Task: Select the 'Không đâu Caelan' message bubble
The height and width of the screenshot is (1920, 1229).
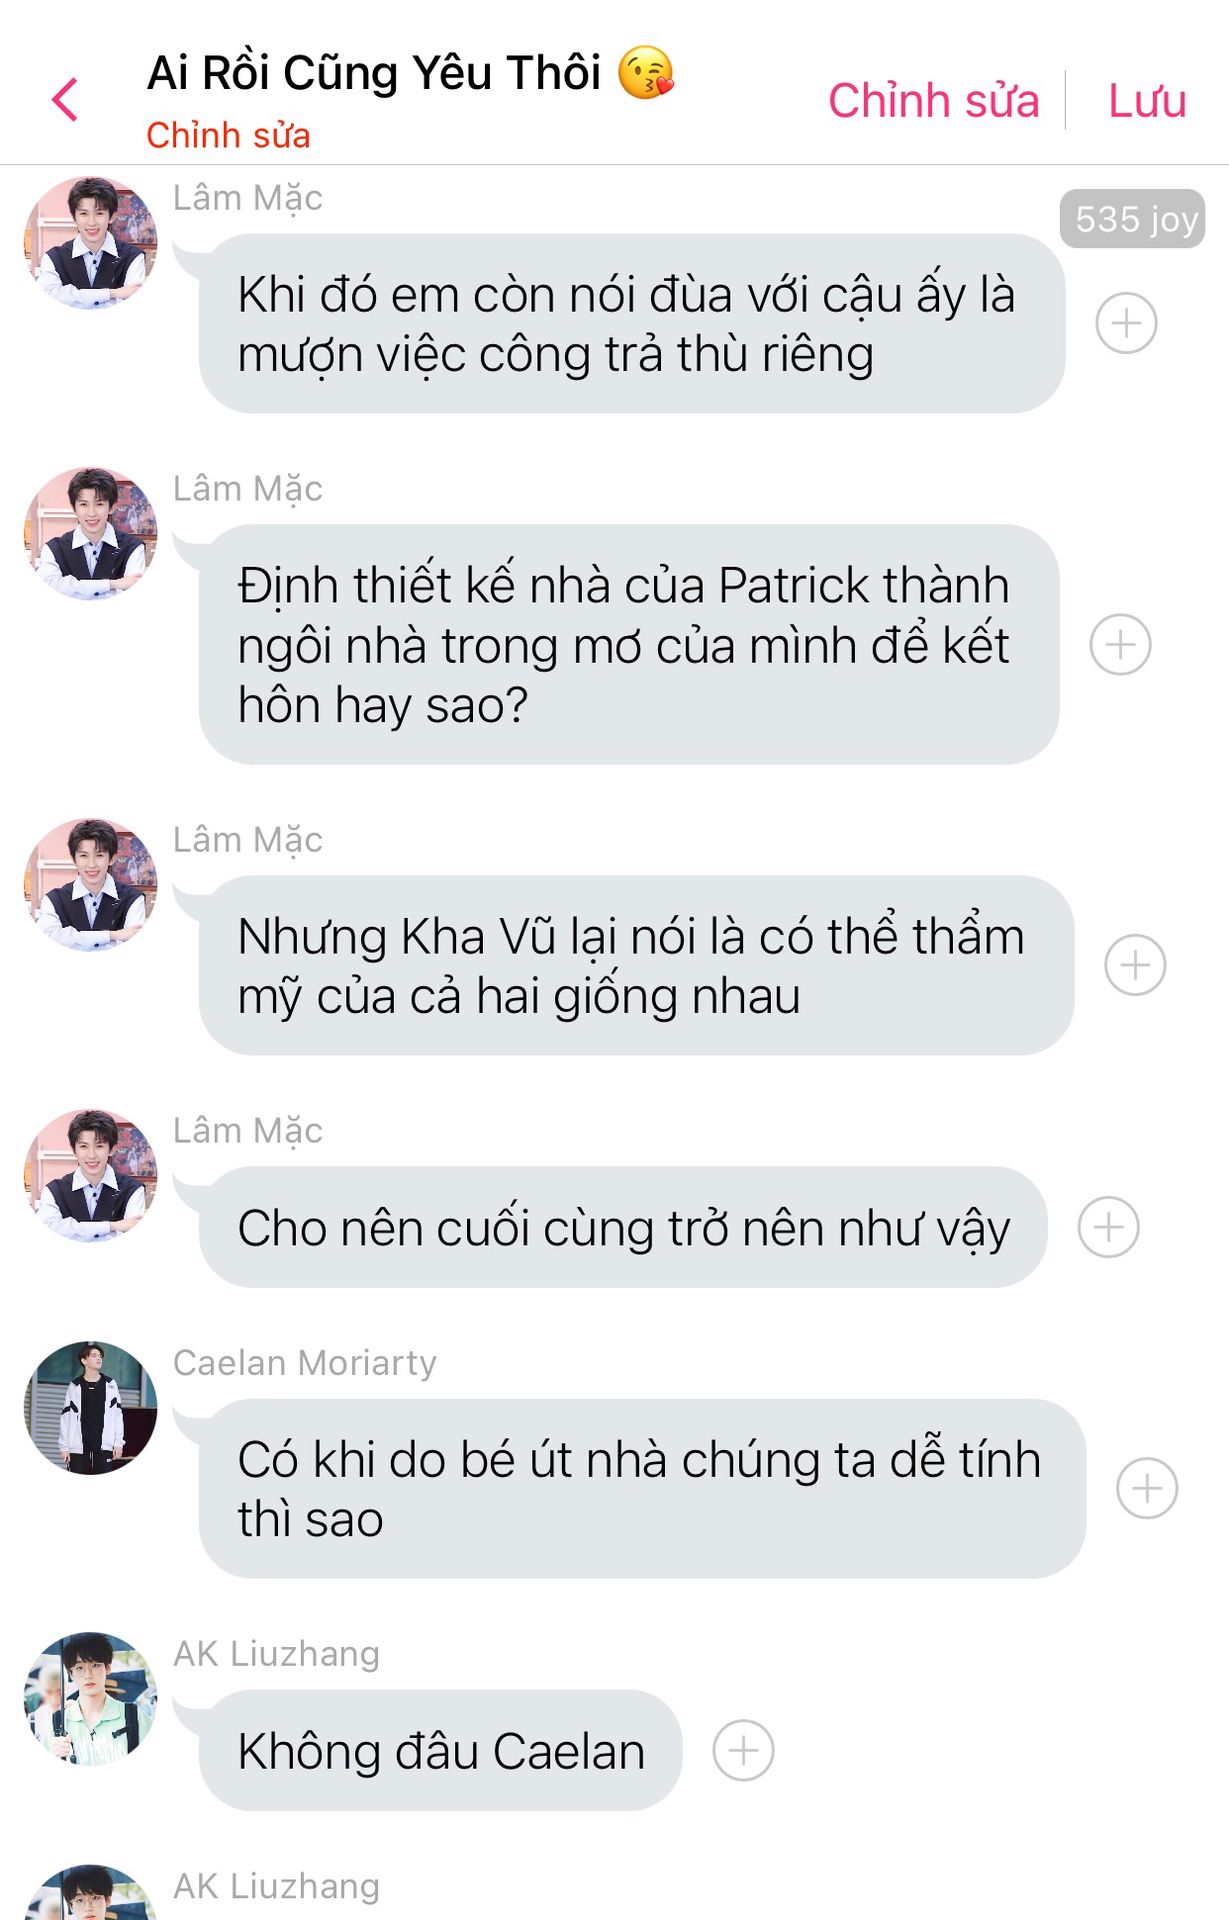Action: tap(441, 1750)
